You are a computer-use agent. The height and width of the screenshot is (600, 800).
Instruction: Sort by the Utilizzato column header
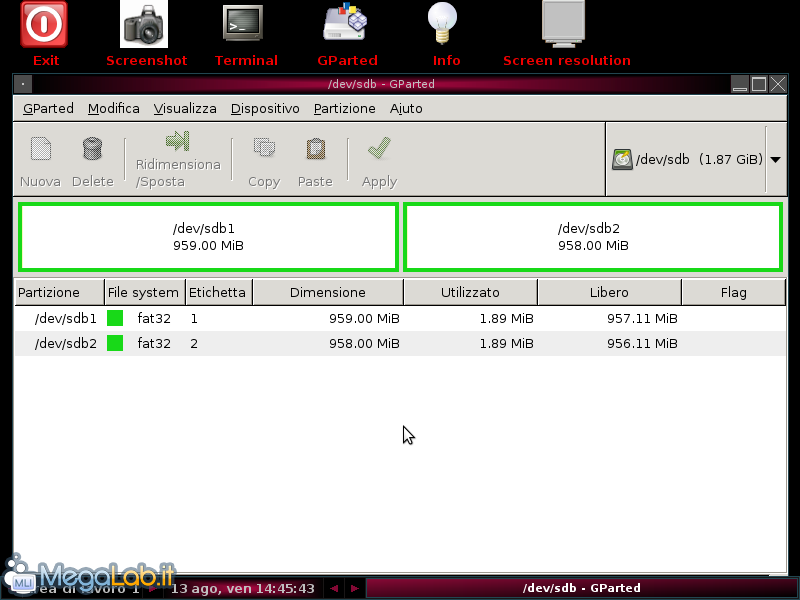point(470,292)
